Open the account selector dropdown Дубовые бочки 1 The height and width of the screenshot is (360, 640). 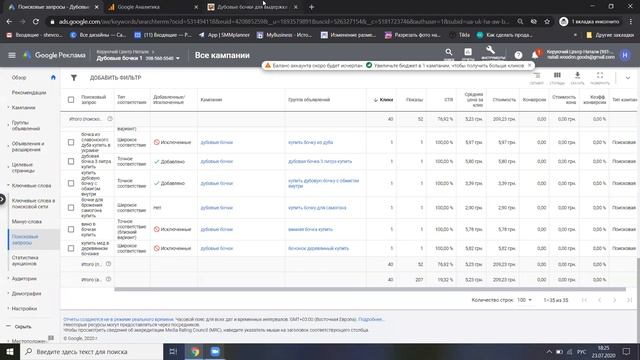click(x=138, y=58)
